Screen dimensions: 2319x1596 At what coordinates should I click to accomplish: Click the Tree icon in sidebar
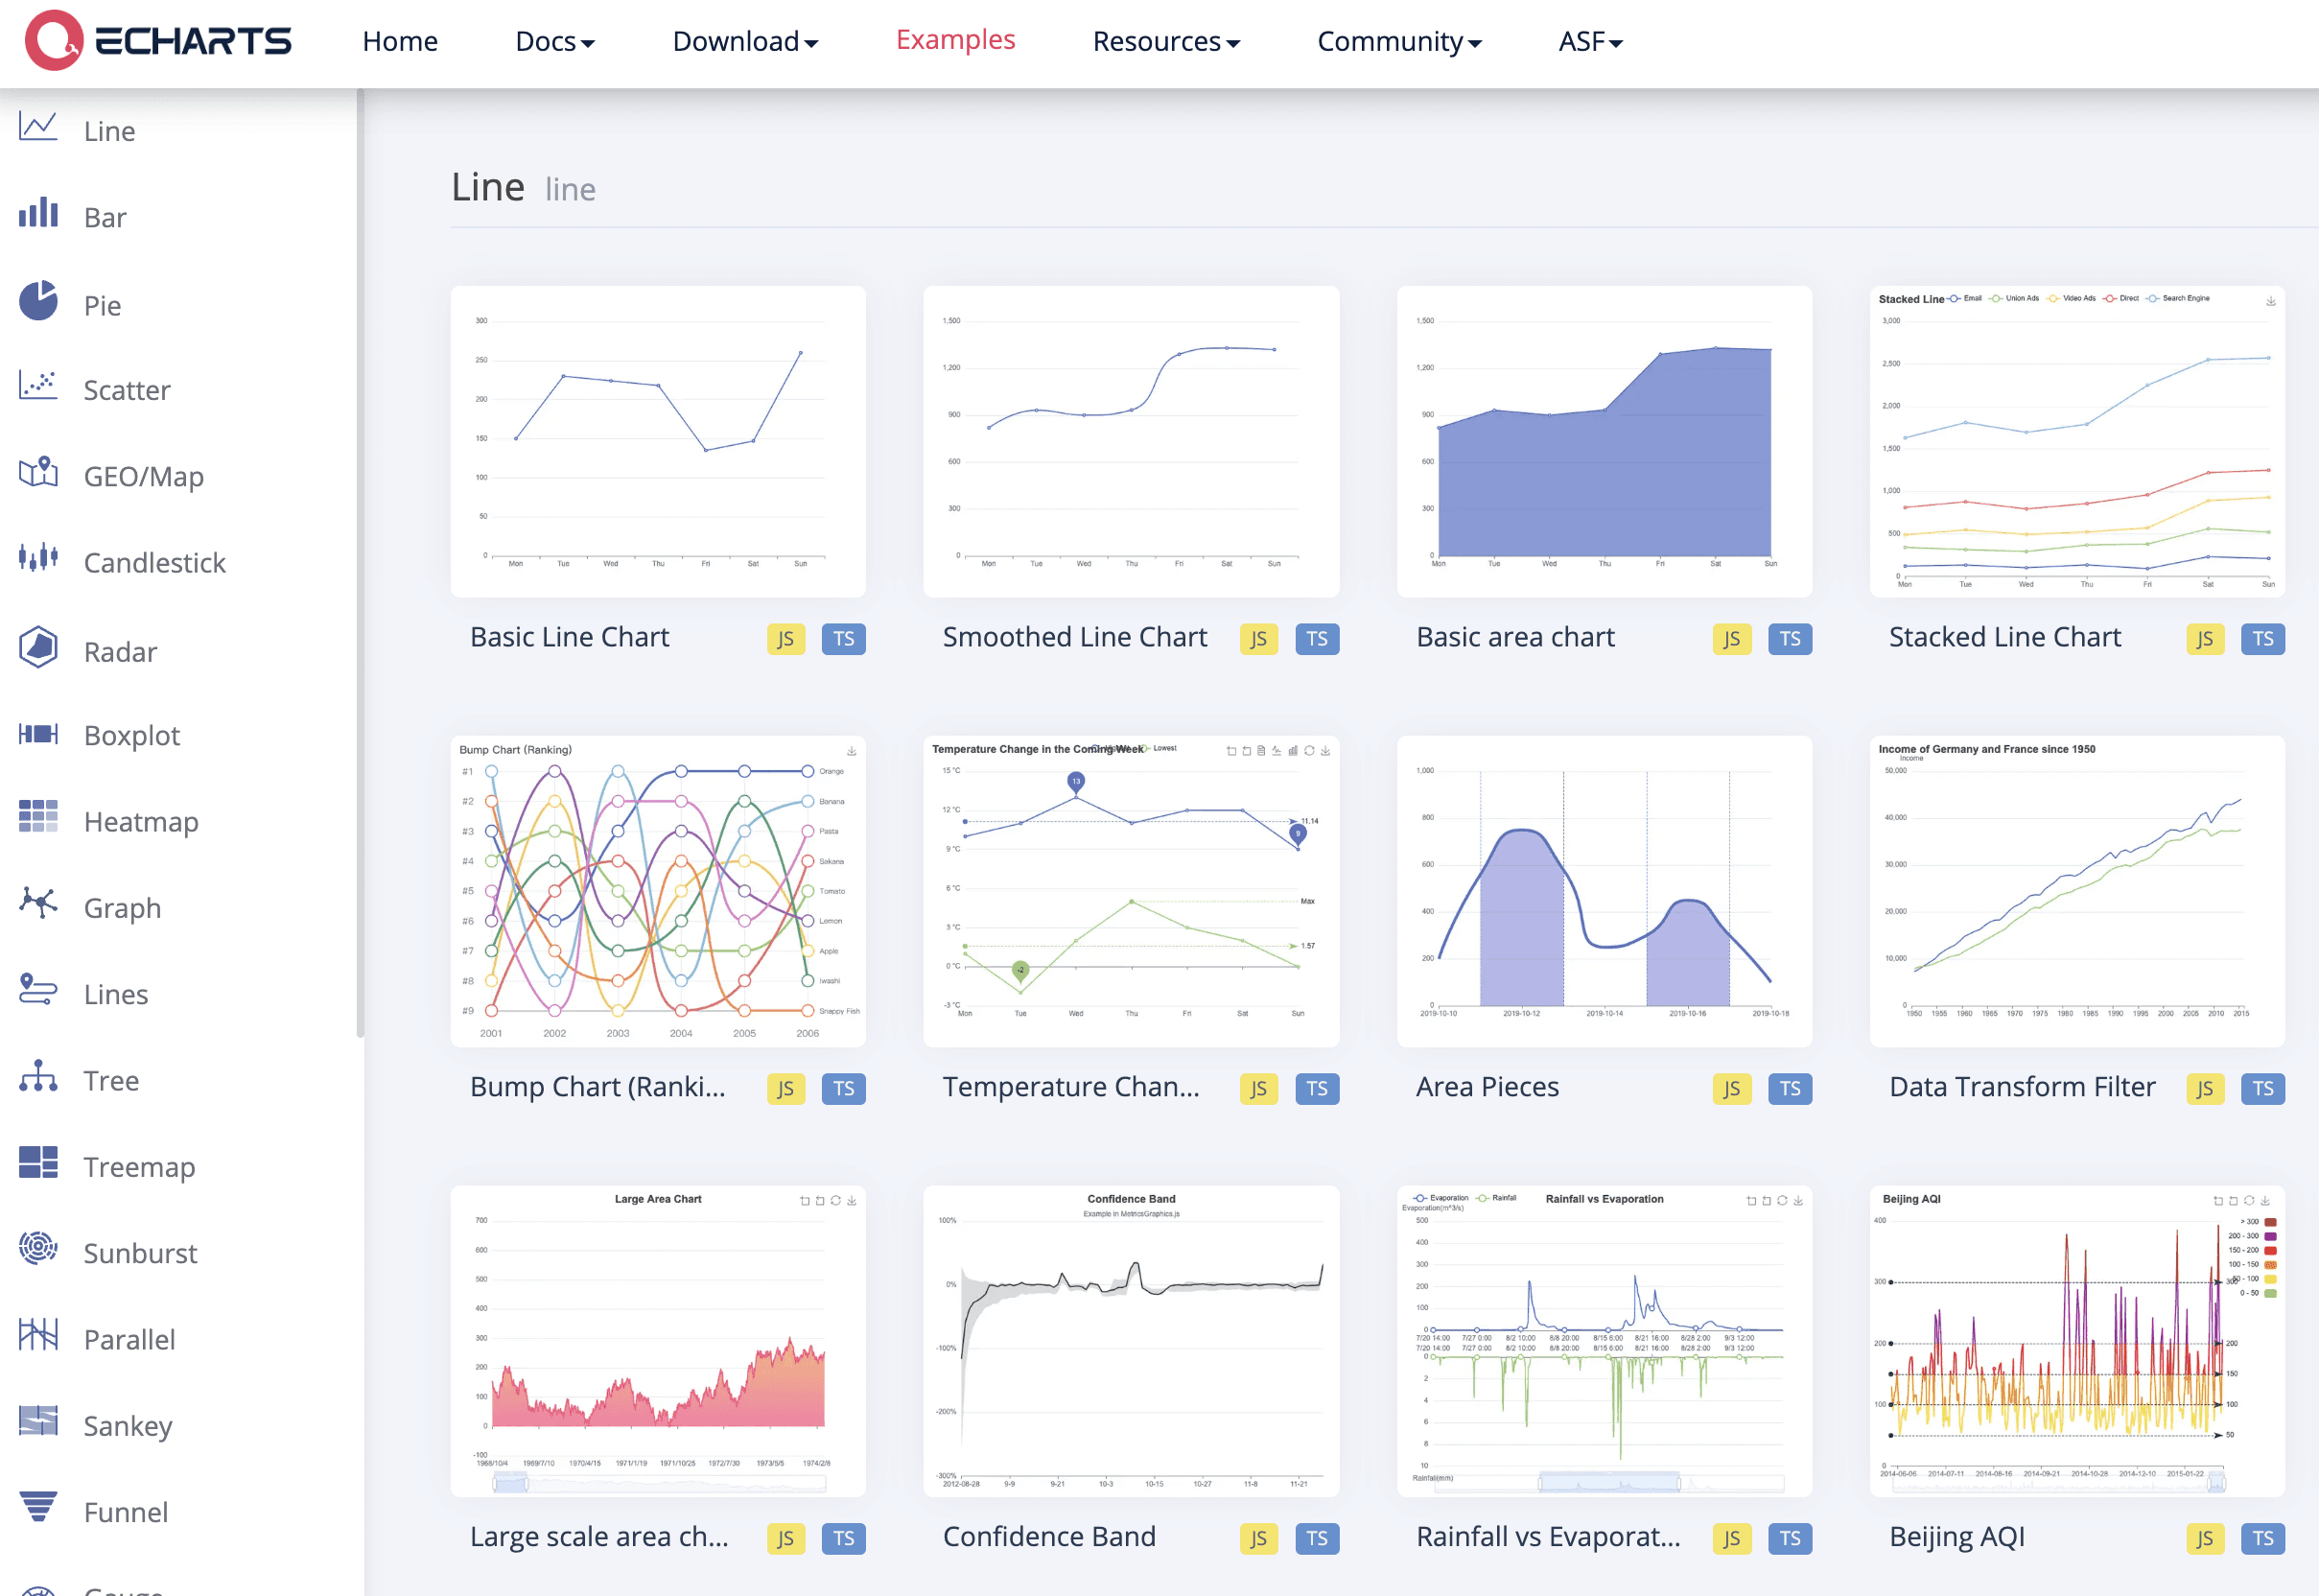(38, 1076)
